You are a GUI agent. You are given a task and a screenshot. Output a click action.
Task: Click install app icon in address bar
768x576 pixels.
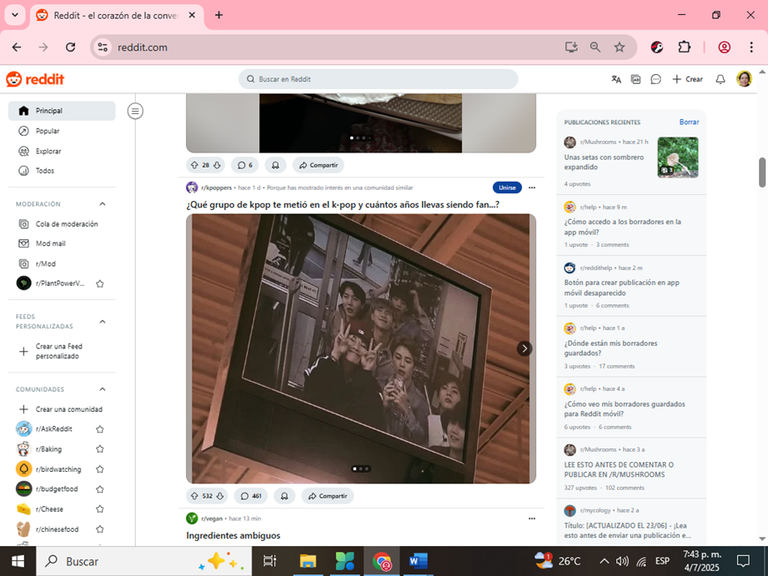(x=571, y=47)
